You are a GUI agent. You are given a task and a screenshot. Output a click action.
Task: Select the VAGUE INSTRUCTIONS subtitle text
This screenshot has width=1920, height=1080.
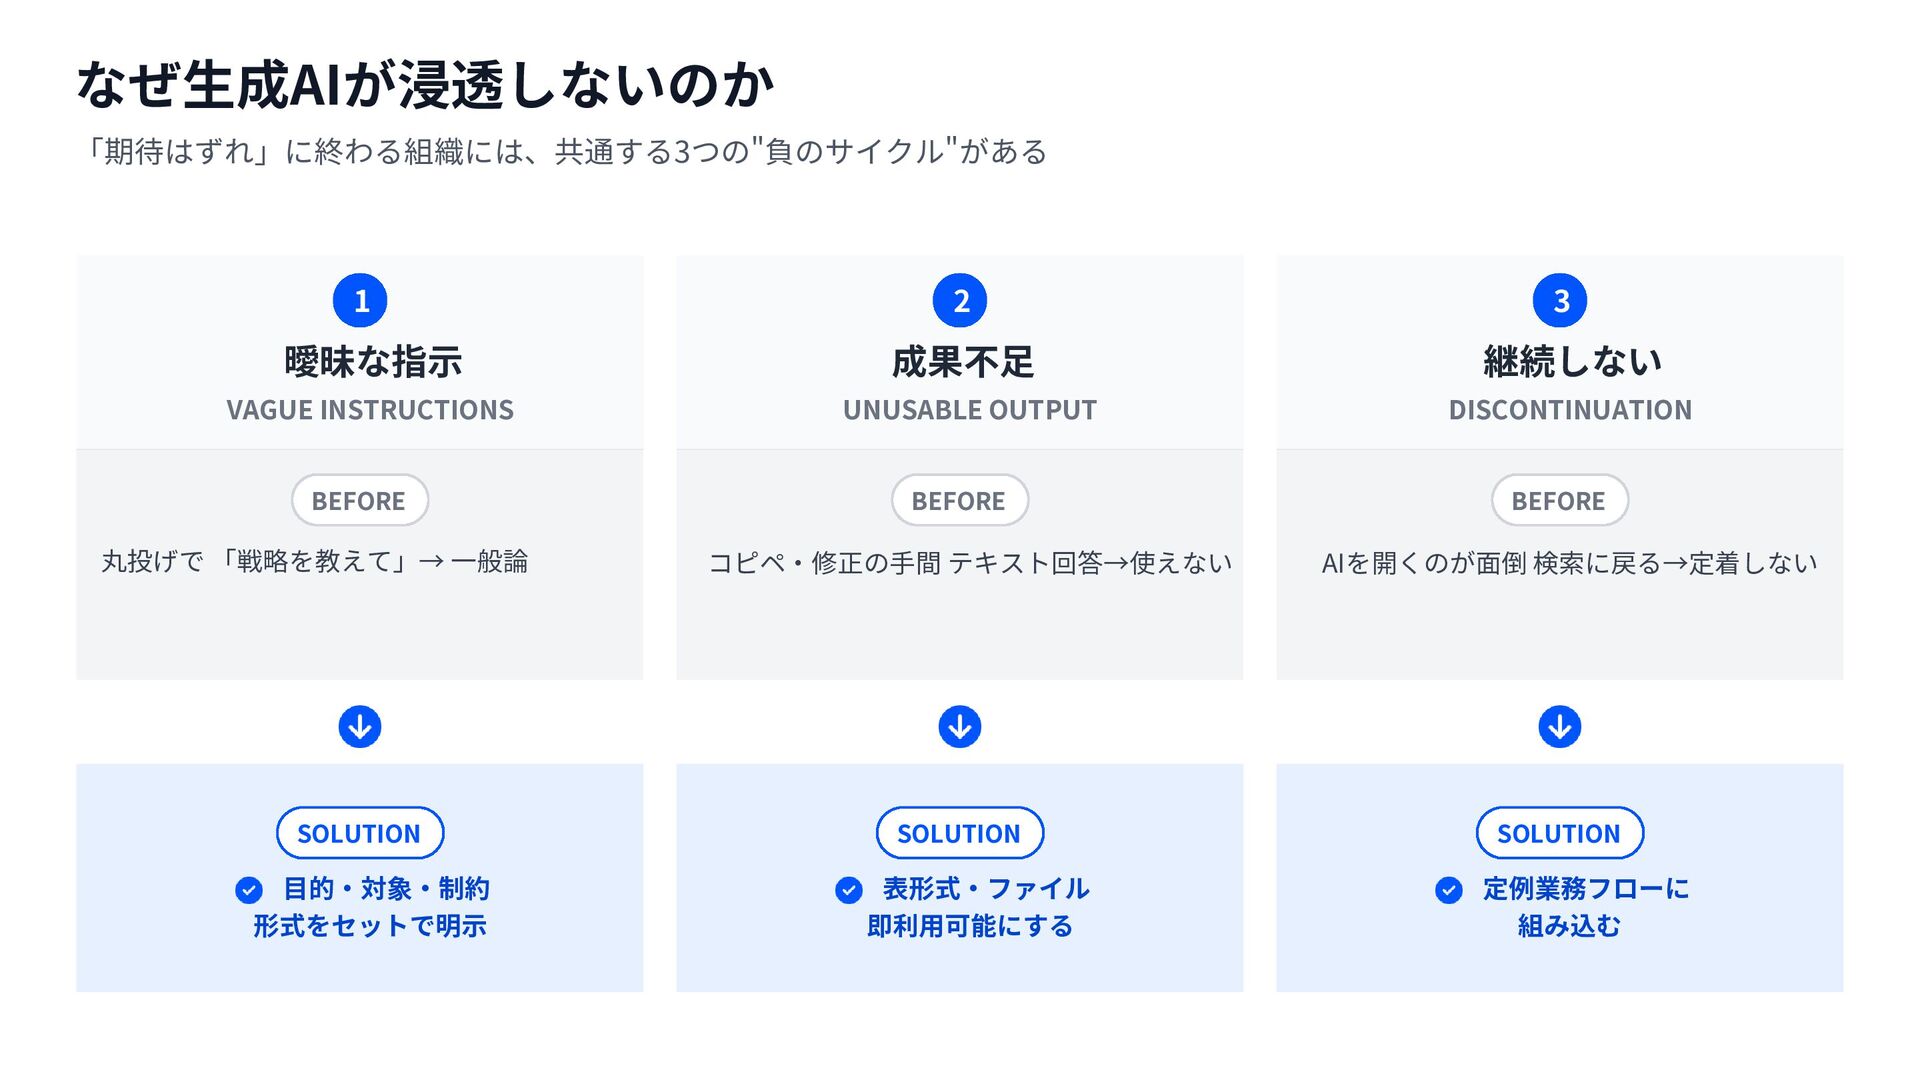pos(370,410)
